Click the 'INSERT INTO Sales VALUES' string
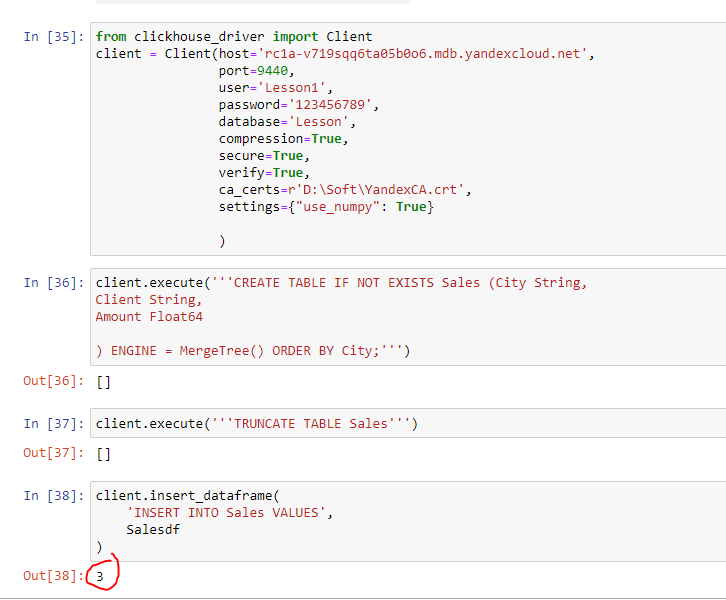Screen dimensions: 726x600 pyautogui.click(x=226, y=513)
